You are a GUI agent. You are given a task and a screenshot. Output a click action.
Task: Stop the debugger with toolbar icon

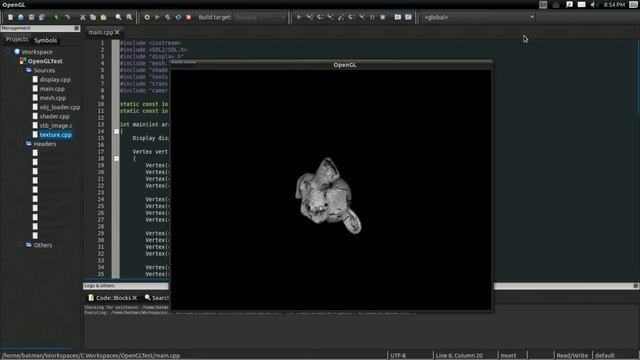(383, 17)
